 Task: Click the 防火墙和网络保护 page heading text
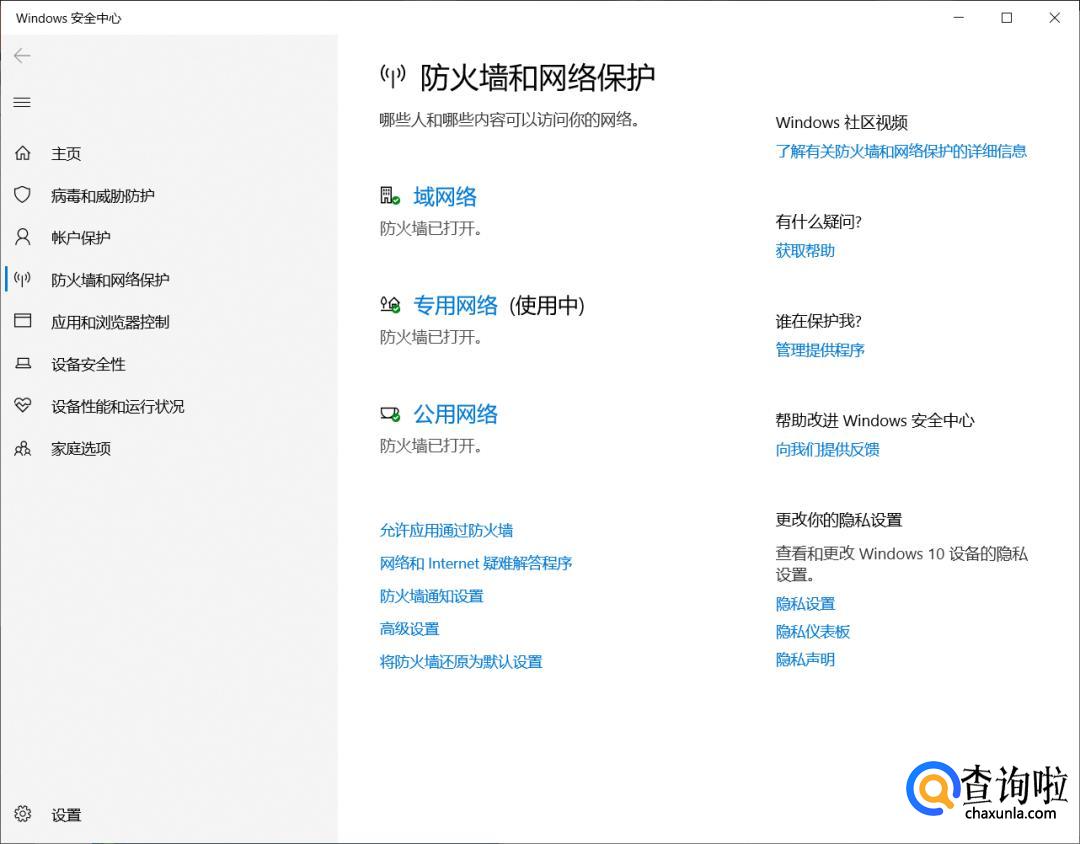tap(537, 77)
